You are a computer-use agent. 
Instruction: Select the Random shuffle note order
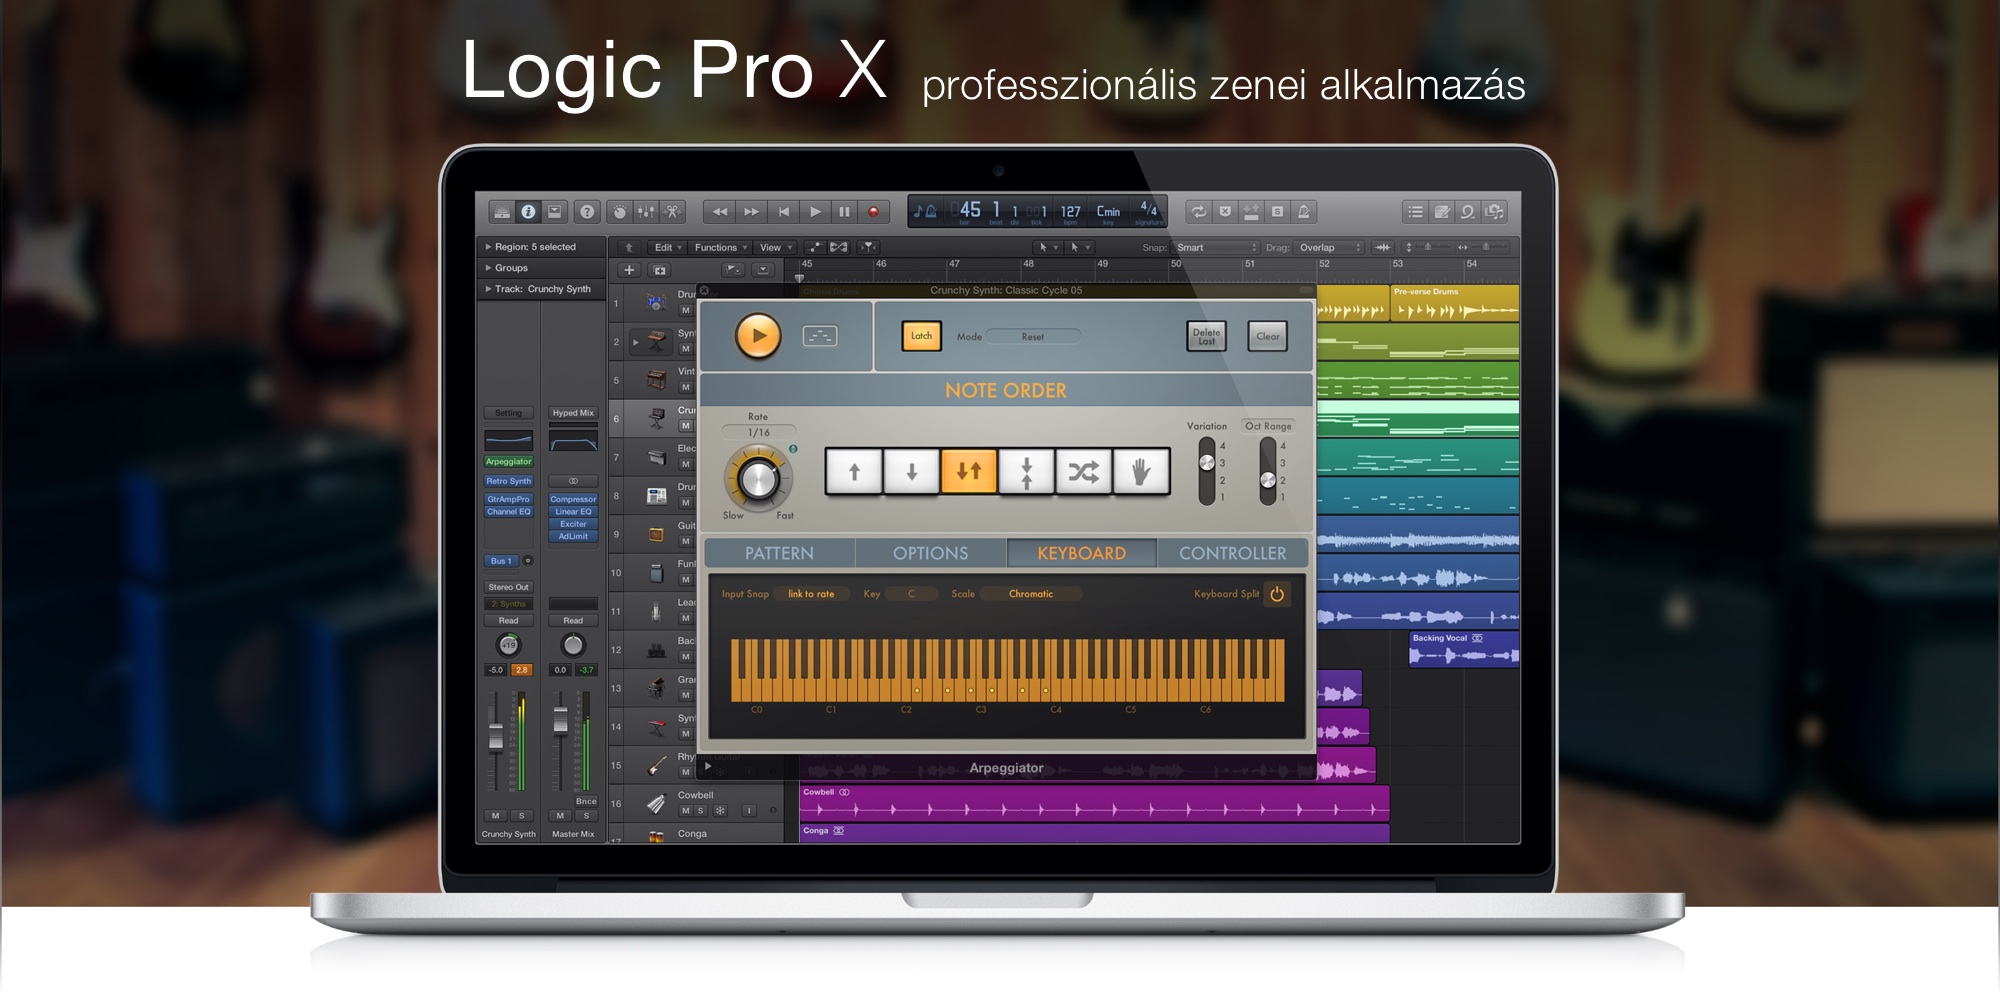[1084, 472]
